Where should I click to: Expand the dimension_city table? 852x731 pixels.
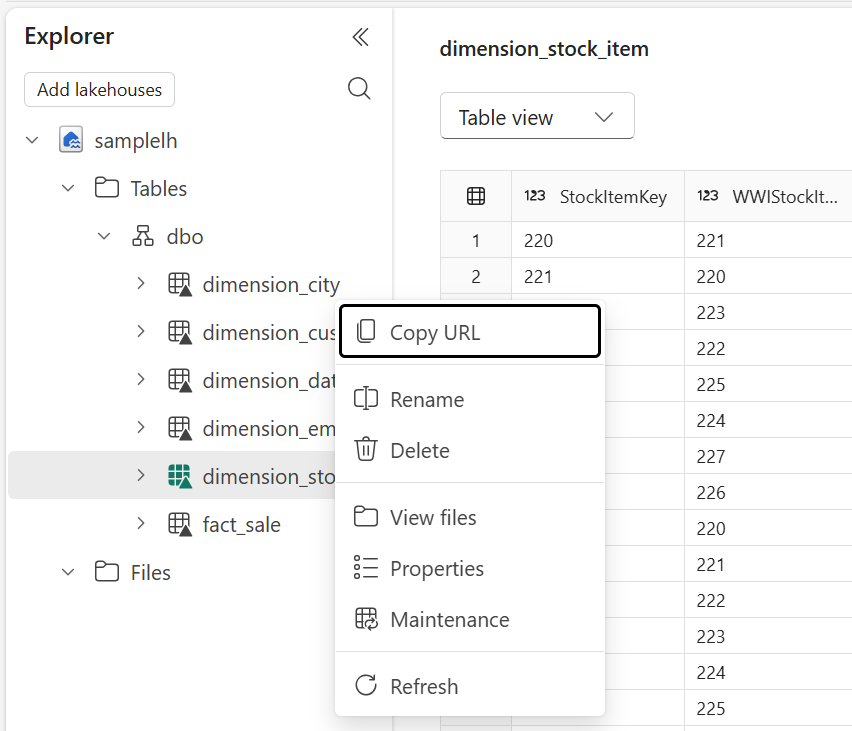click(x=140, y=284)
